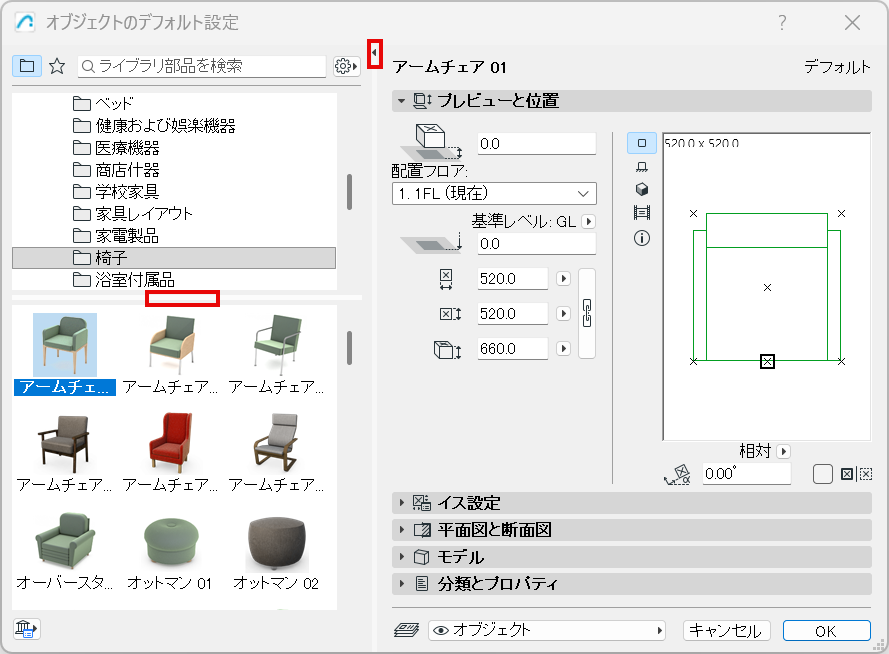Open 基準レベル GL arrow menu
This screenshot has height=654, width=889.
tap(589, 222)
